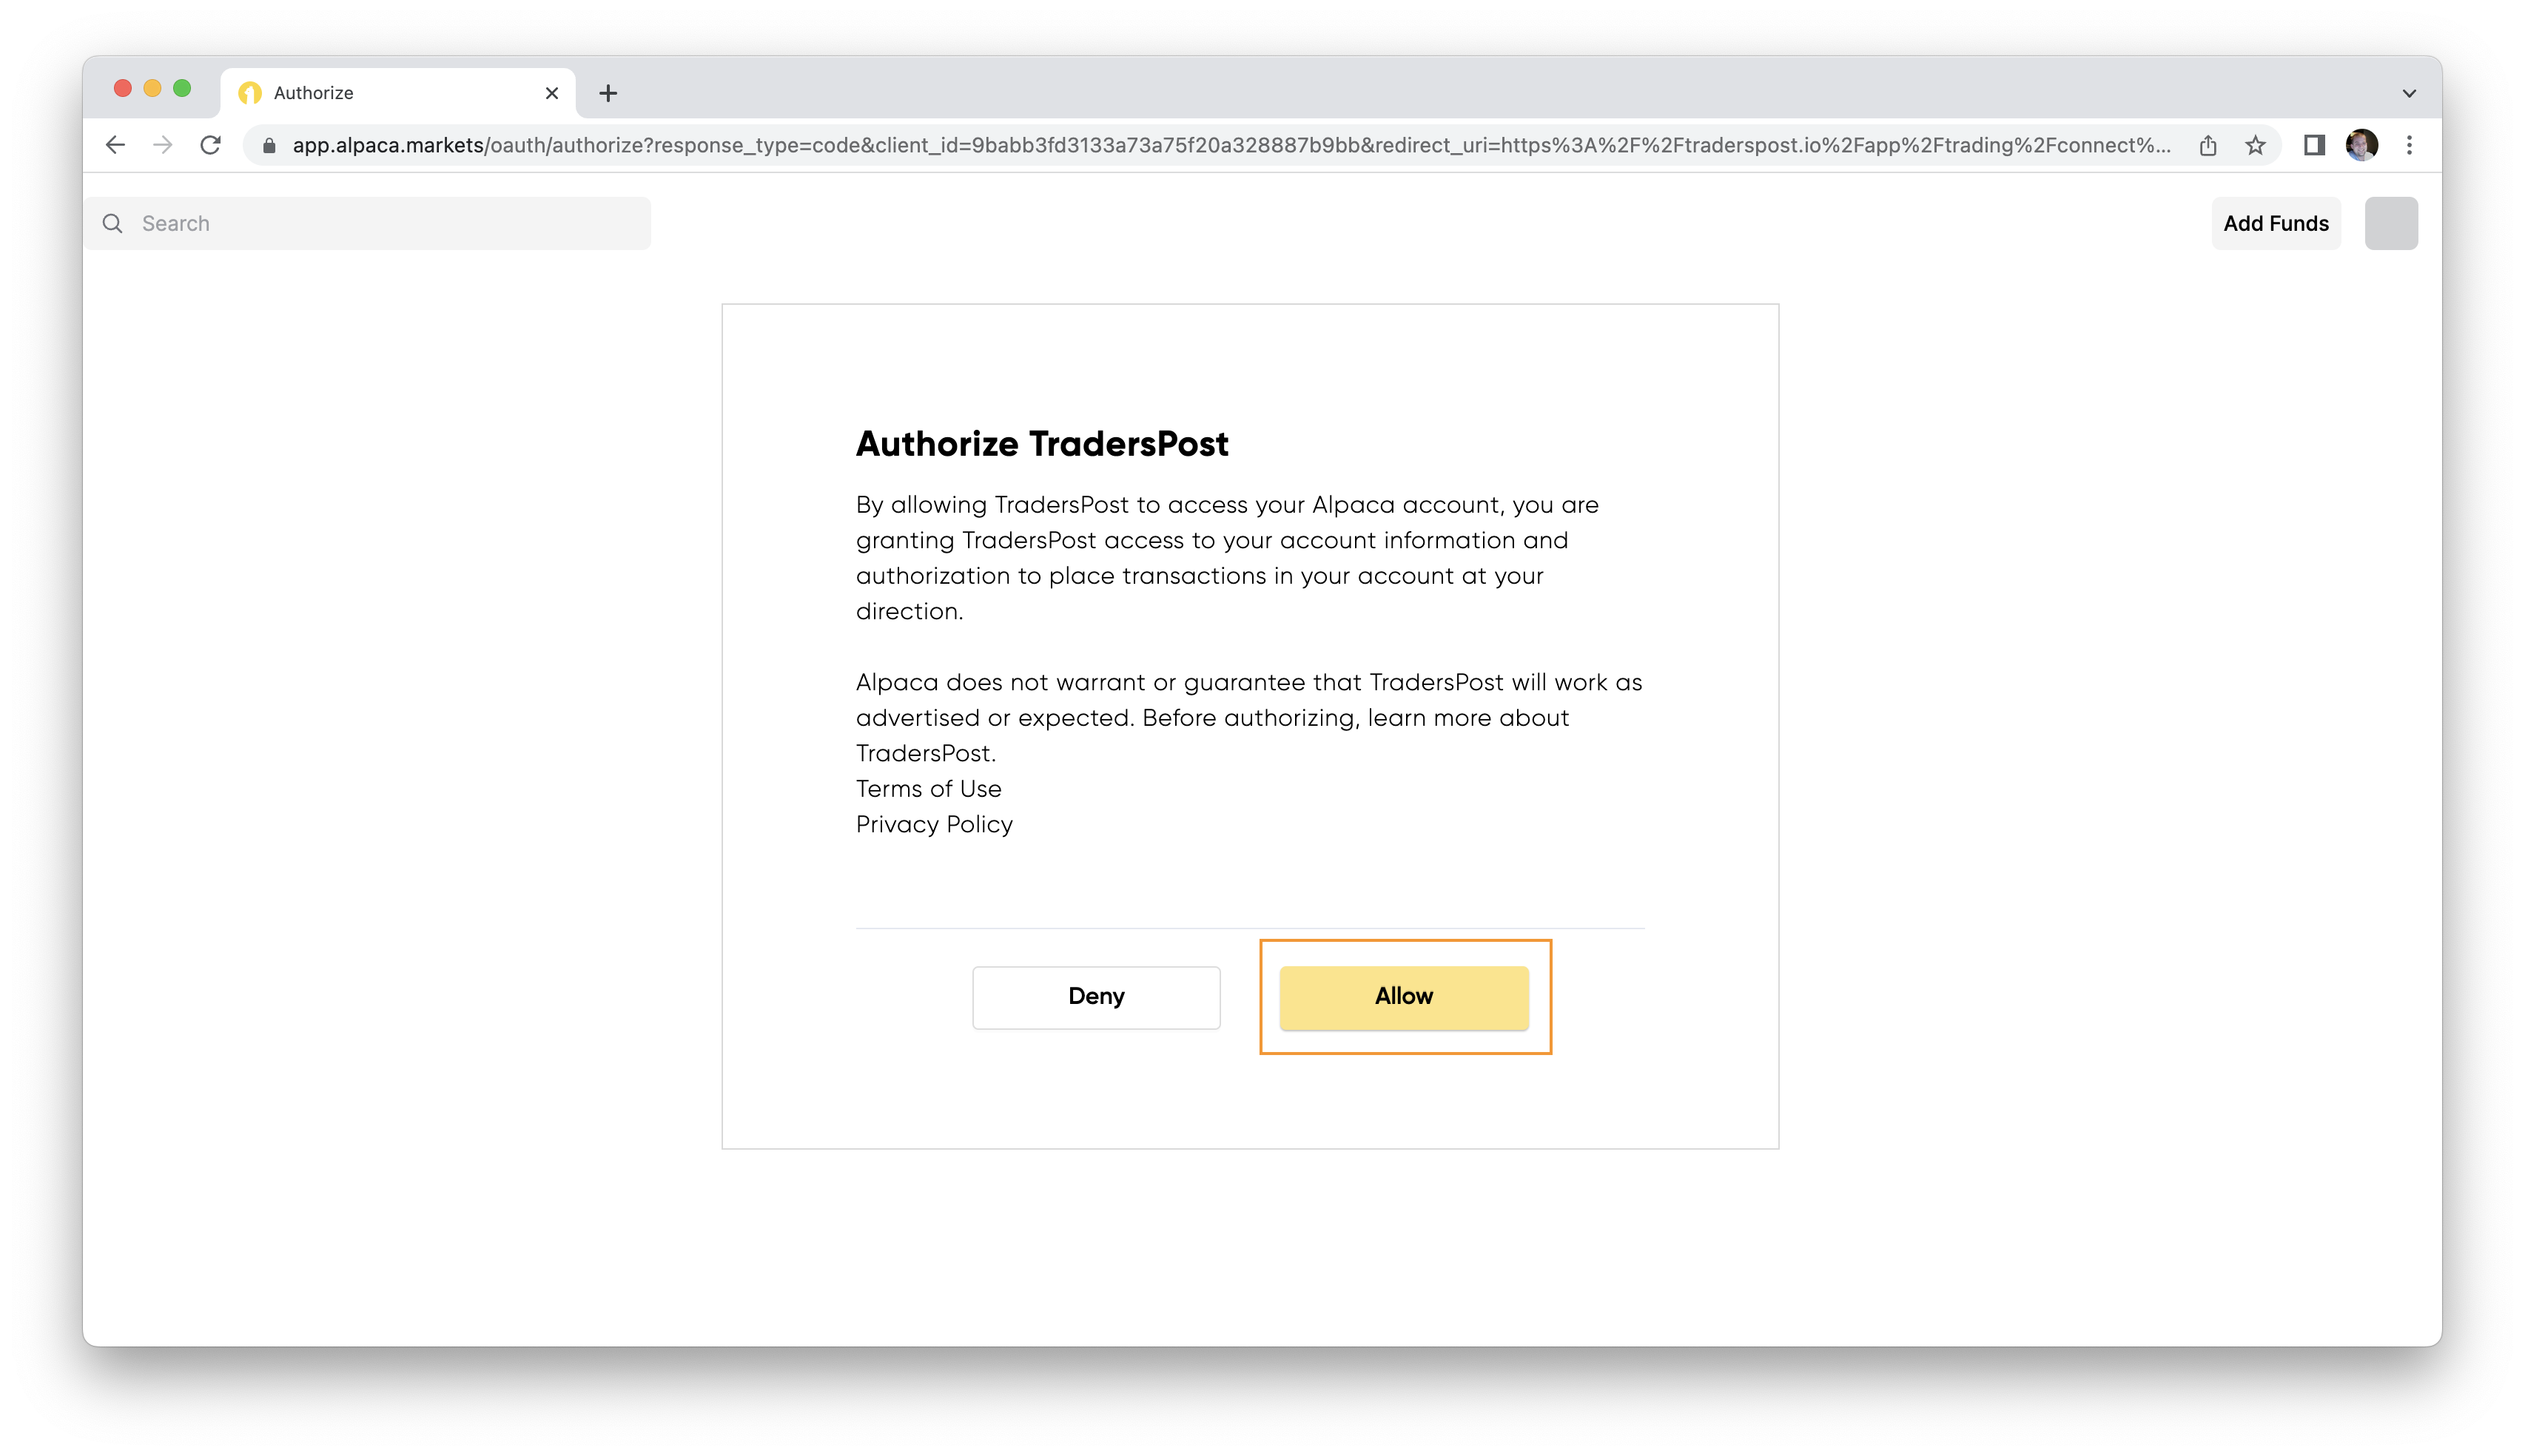Maximize the window with green button
Screen dimensions: 2525x1456
pos(182,89)
